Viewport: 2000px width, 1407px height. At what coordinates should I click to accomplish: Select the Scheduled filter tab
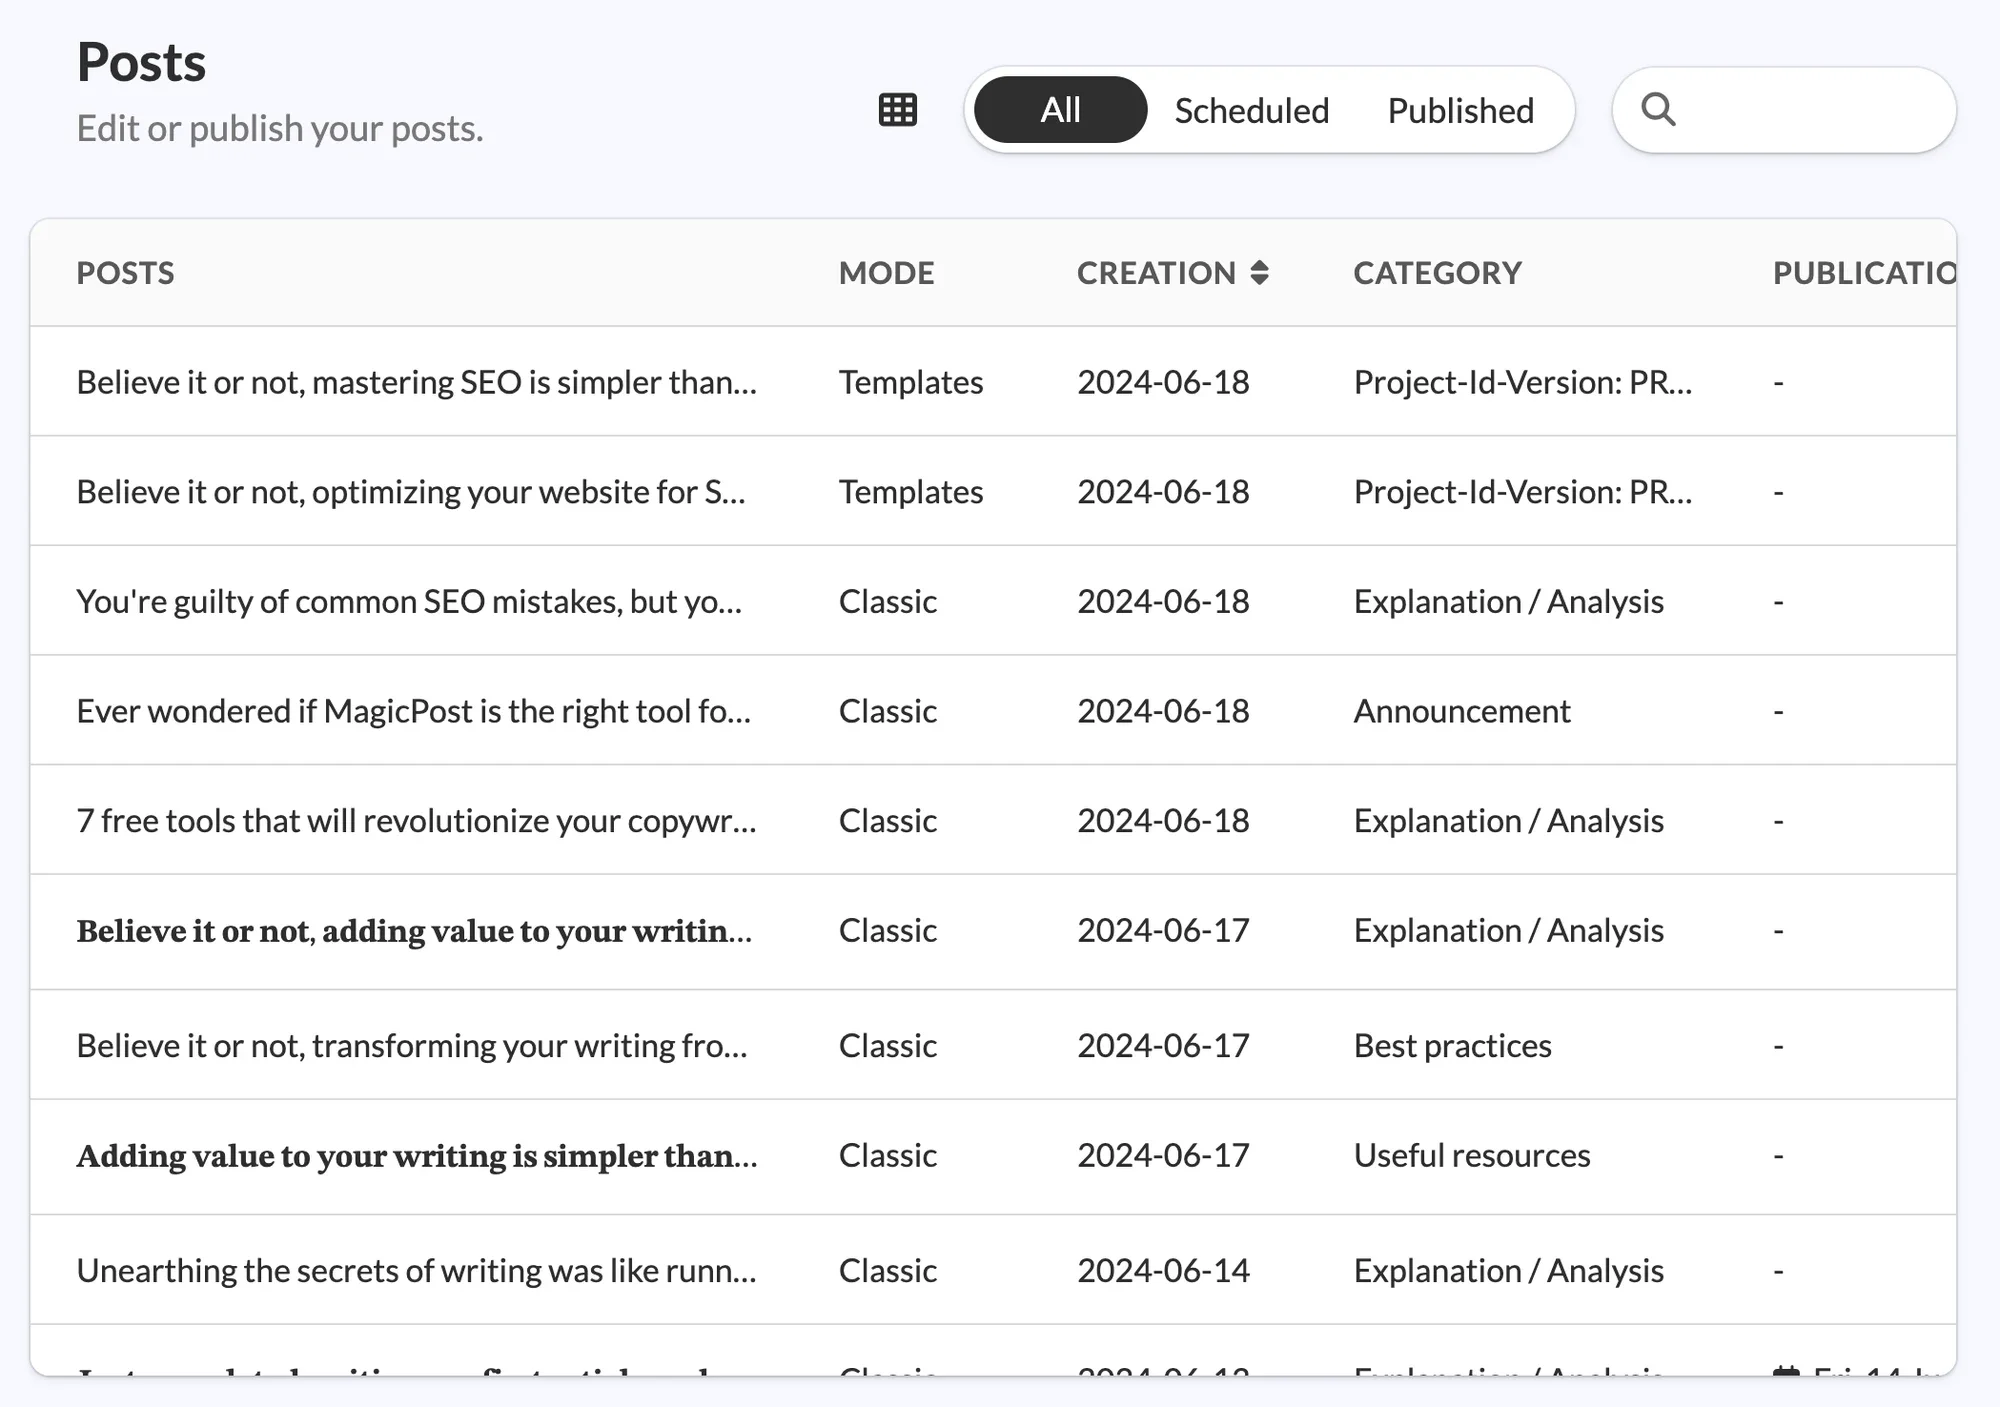1251,110
